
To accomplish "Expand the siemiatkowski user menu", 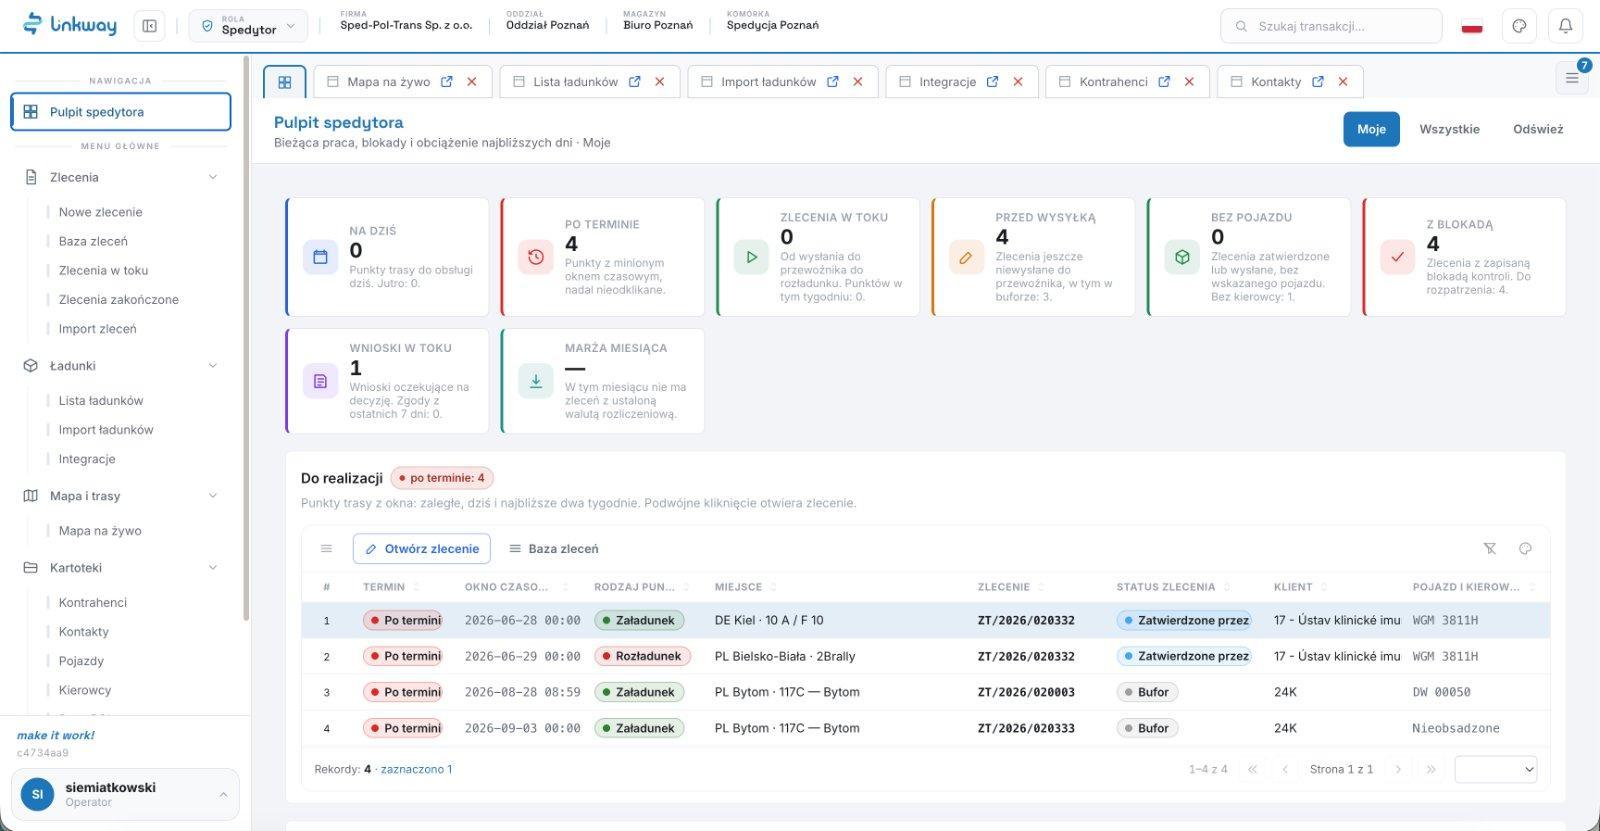I will coord(125,794).
